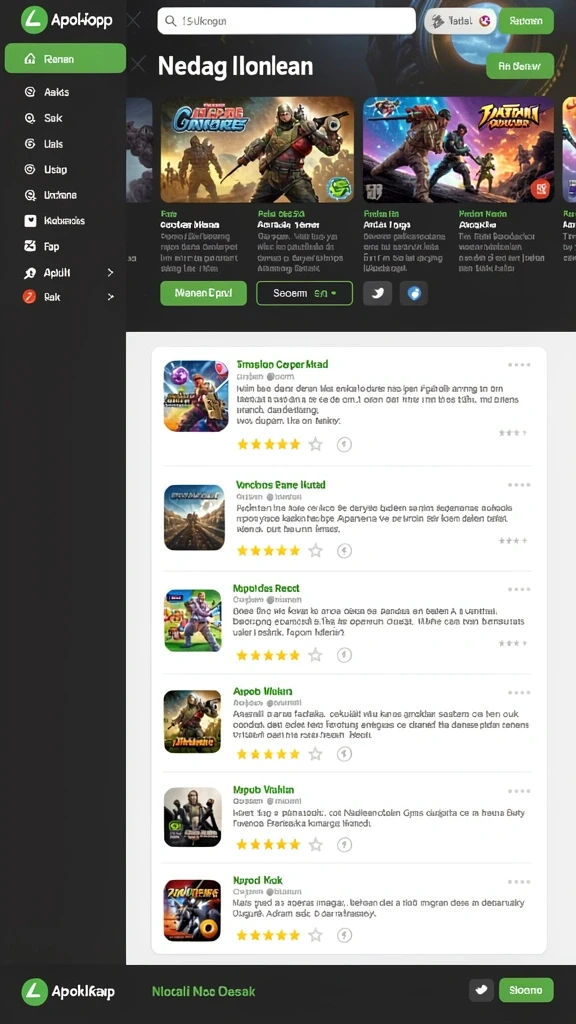Expand the Rak sidebar chevron
576x1024 pixels.
click(110, 296)
